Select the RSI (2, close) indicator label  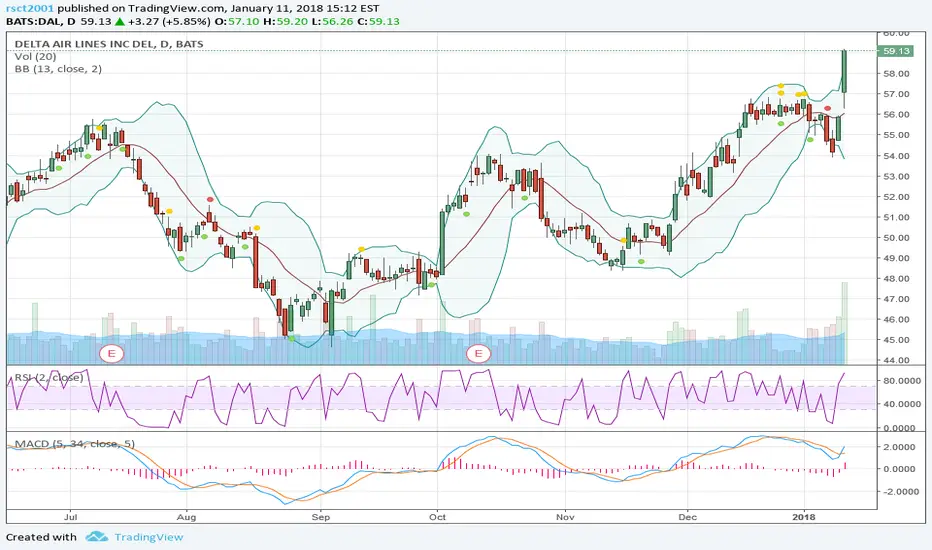(49, 378)
